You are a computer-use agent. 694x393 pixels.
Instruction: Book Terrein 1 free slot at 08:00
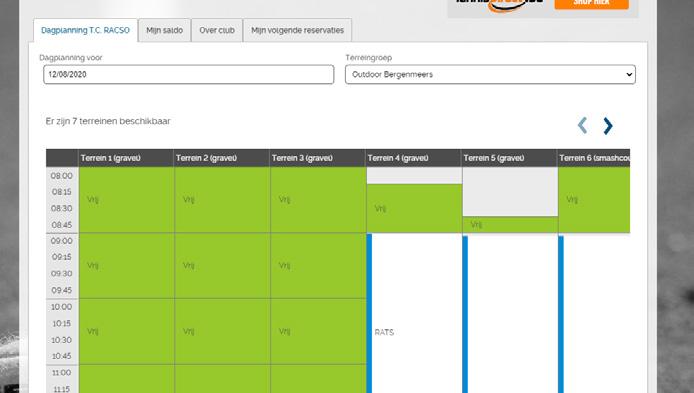pyautogui.click(x=126, y=200)
